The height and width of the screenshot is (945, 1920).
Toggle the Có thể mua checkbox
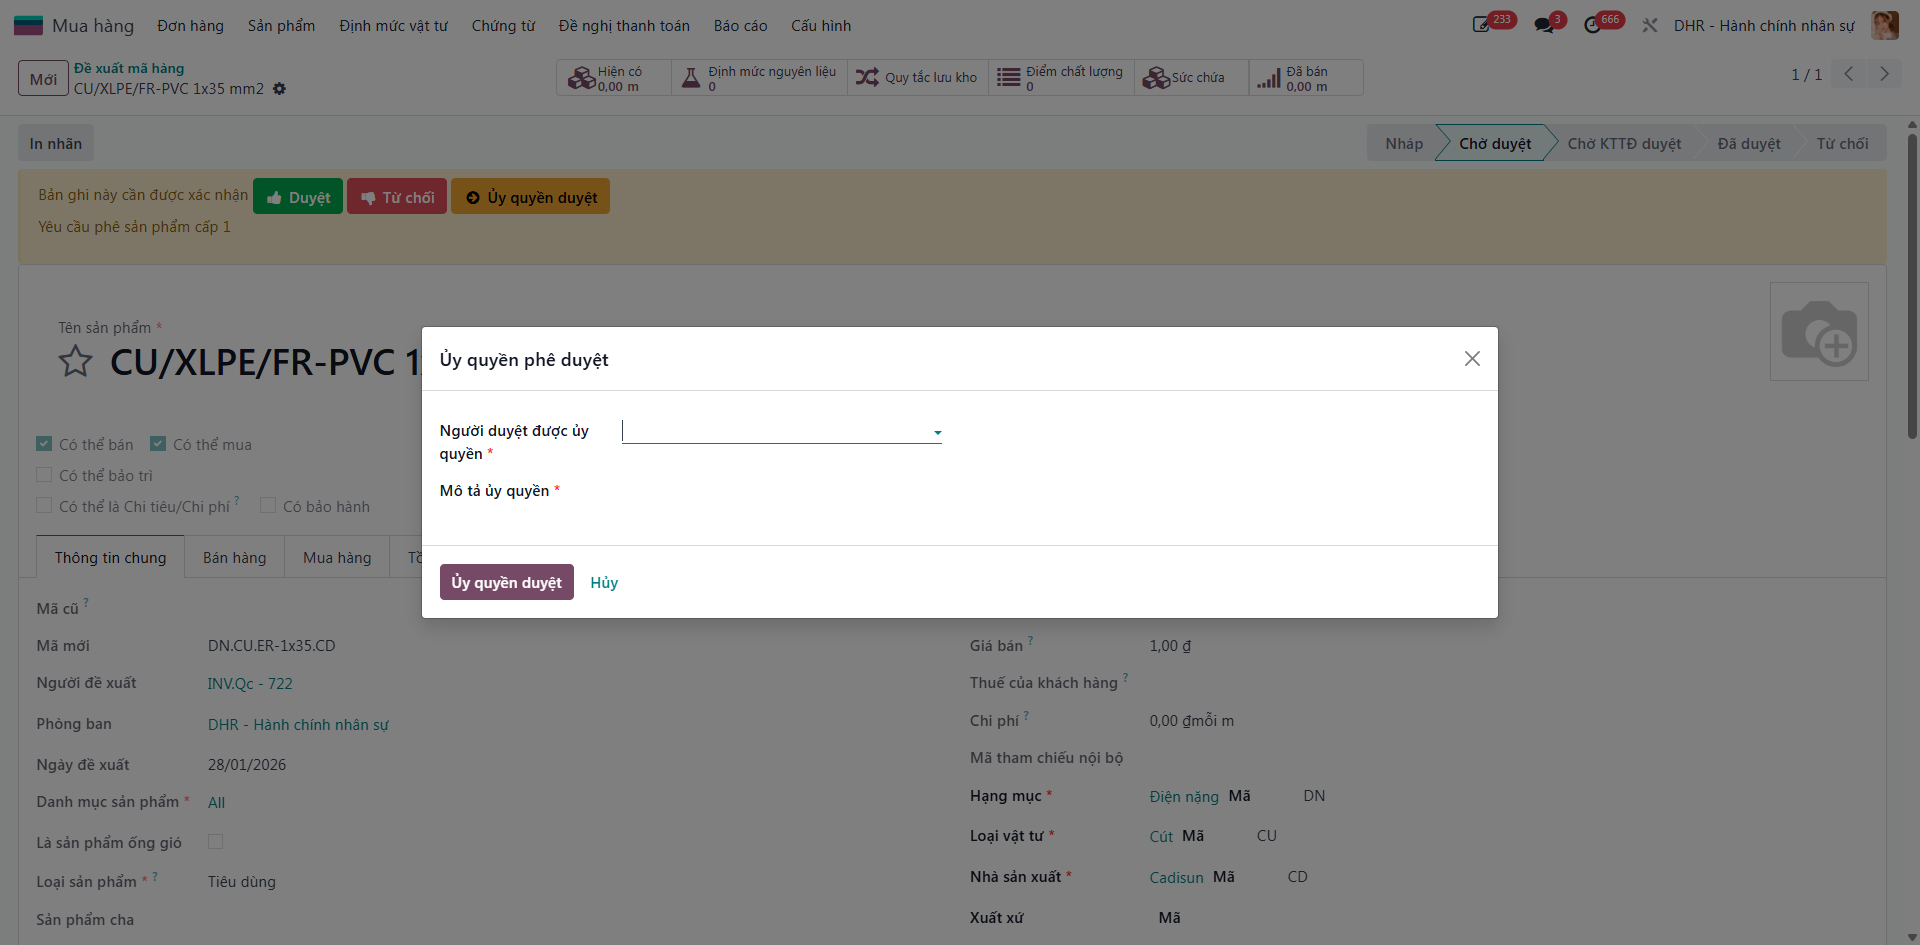point(158,443)
